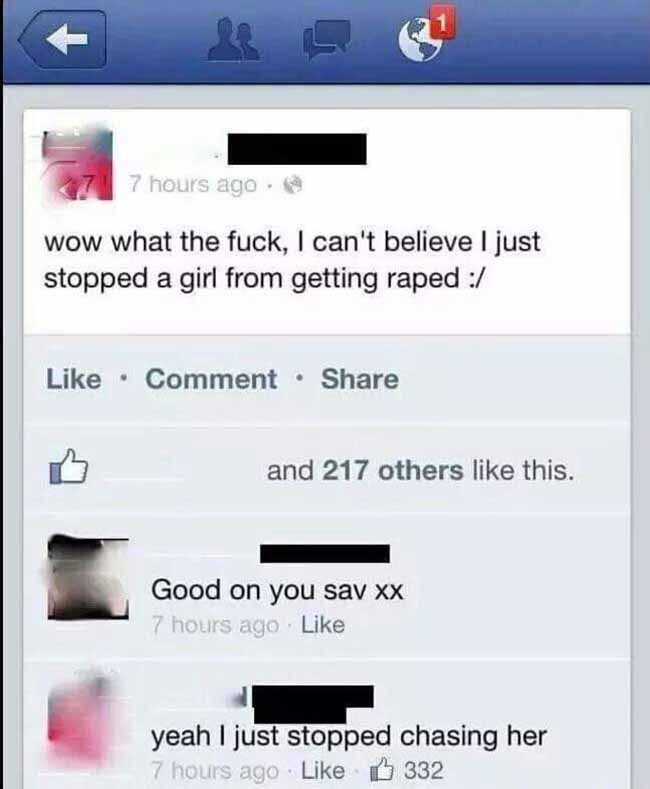Viewport: 650px width, 789px height.
Task: Click the redacted name of the post author
Action: coord(297,149)
